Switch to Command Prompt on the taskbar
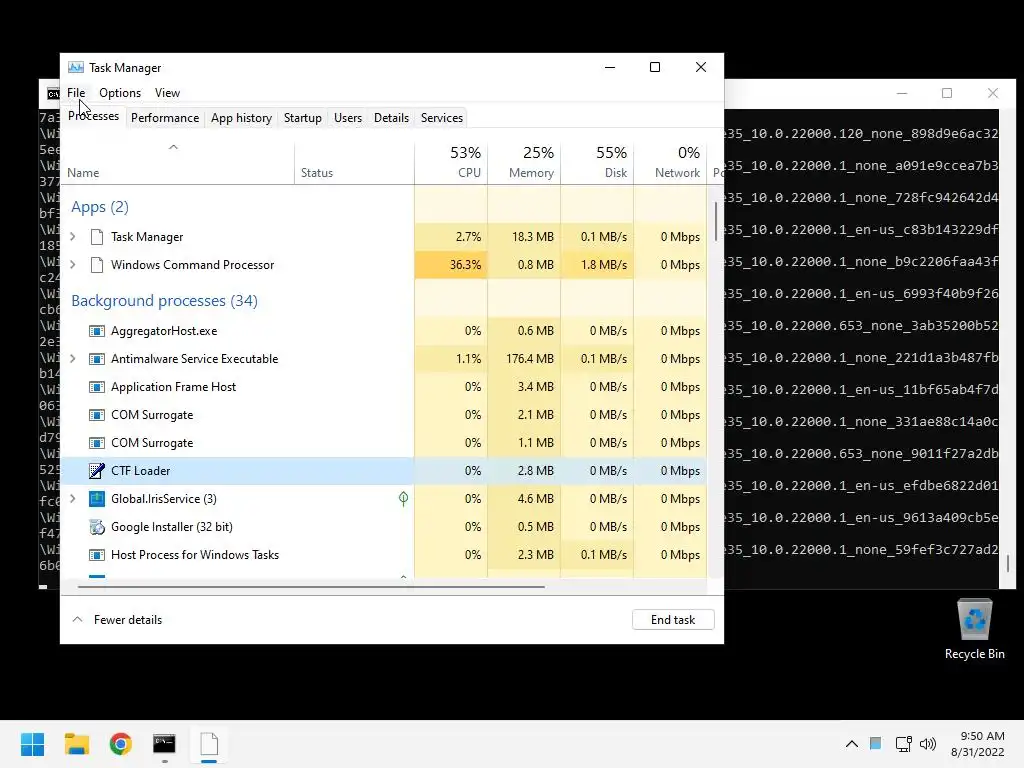The width and height of the screenshot is (1024, 768). [164, 744]
